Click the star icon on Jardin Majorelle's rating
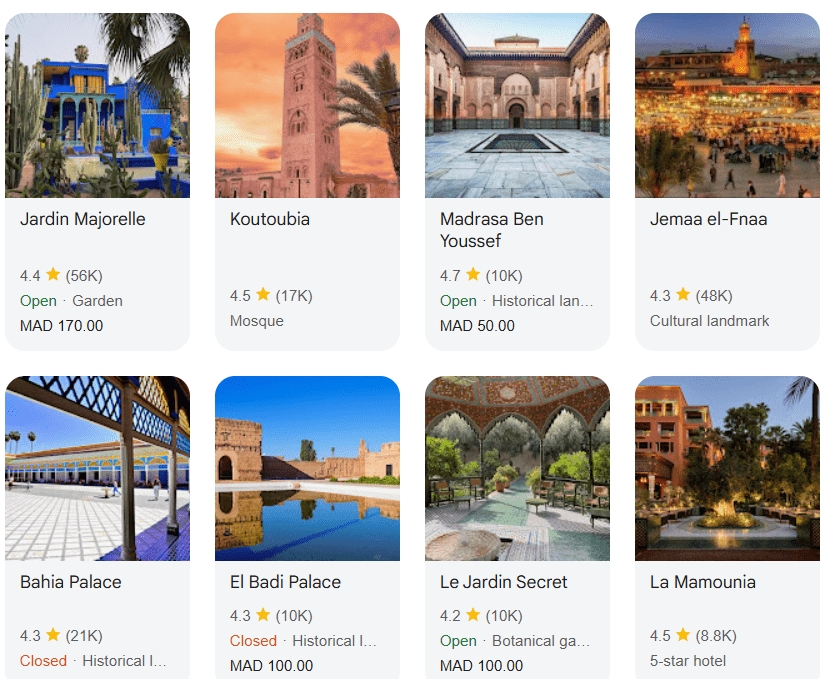This screenshot has height=679, width=828. point(52,274)
